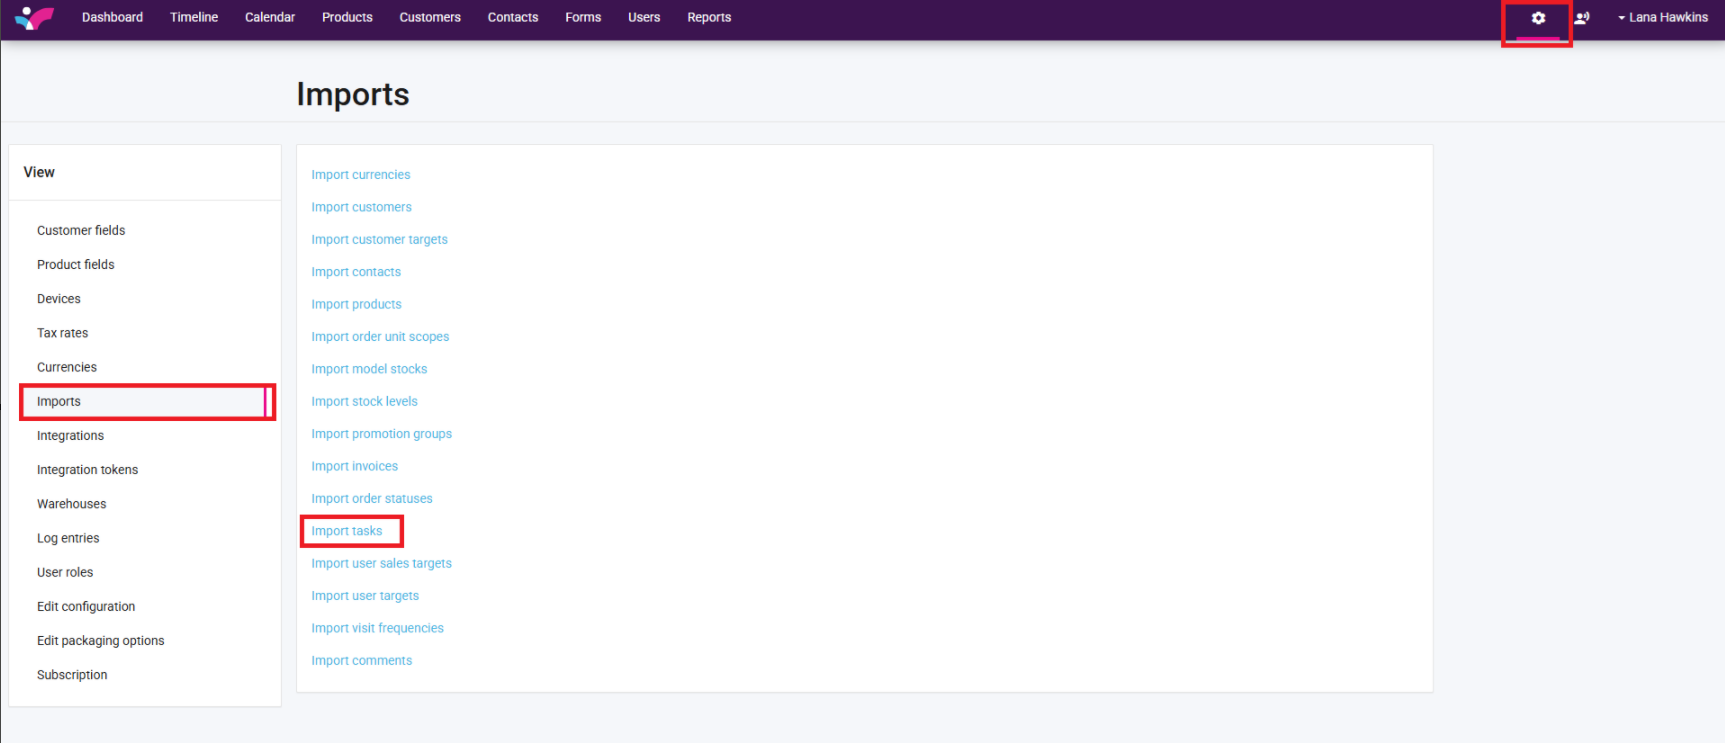
Task: Select Imports in the View sidebar
Action: pos(59,401)
